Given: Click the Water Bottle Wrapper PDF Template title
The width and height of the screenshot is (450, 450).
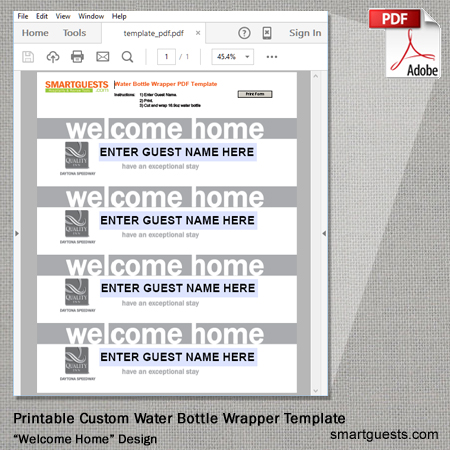Looking at the screenshot, I should click(166, 84).
